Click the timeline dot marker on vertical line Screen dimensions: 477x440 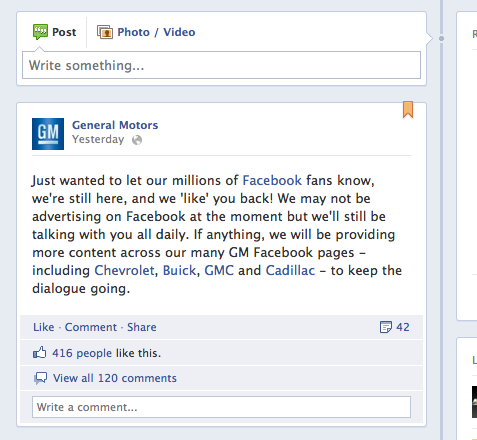click(441, 39)
